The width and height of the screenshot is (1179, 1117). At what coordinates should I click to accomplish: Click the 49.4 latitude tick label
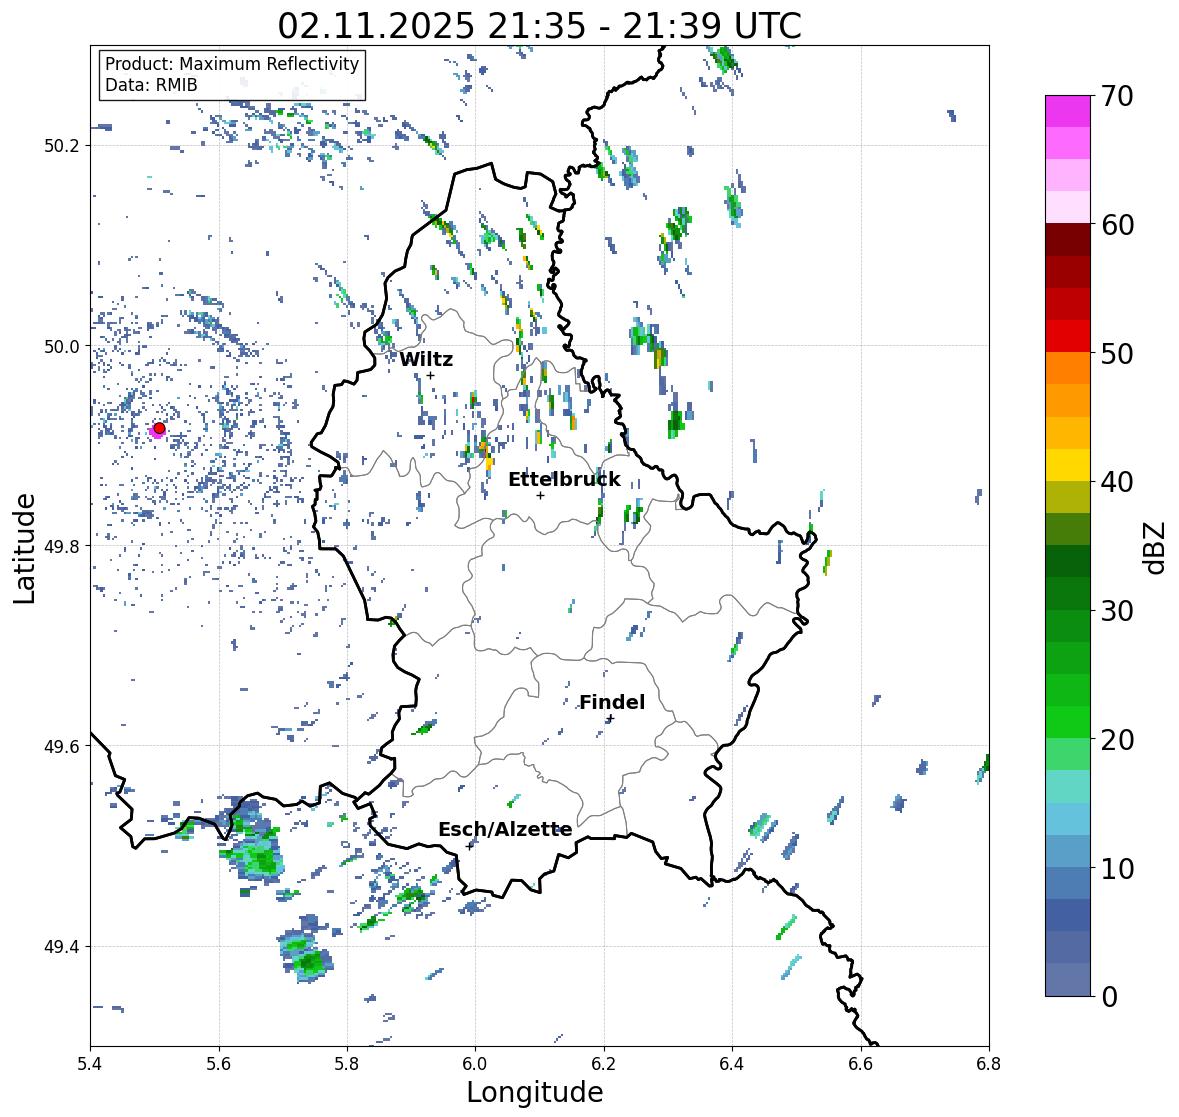[62, 947]
